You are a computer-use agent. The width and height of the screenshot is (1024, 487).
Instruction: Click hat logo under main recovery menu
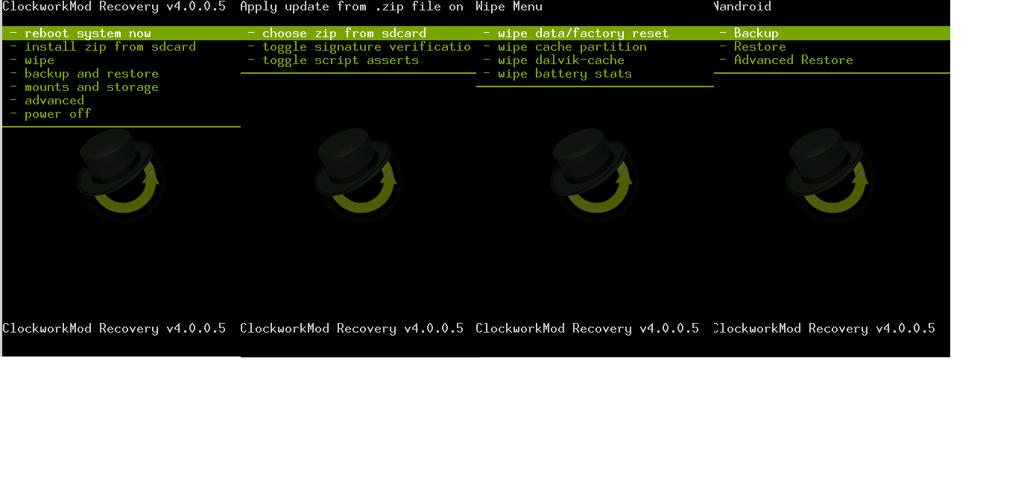(x=120, y=171)
